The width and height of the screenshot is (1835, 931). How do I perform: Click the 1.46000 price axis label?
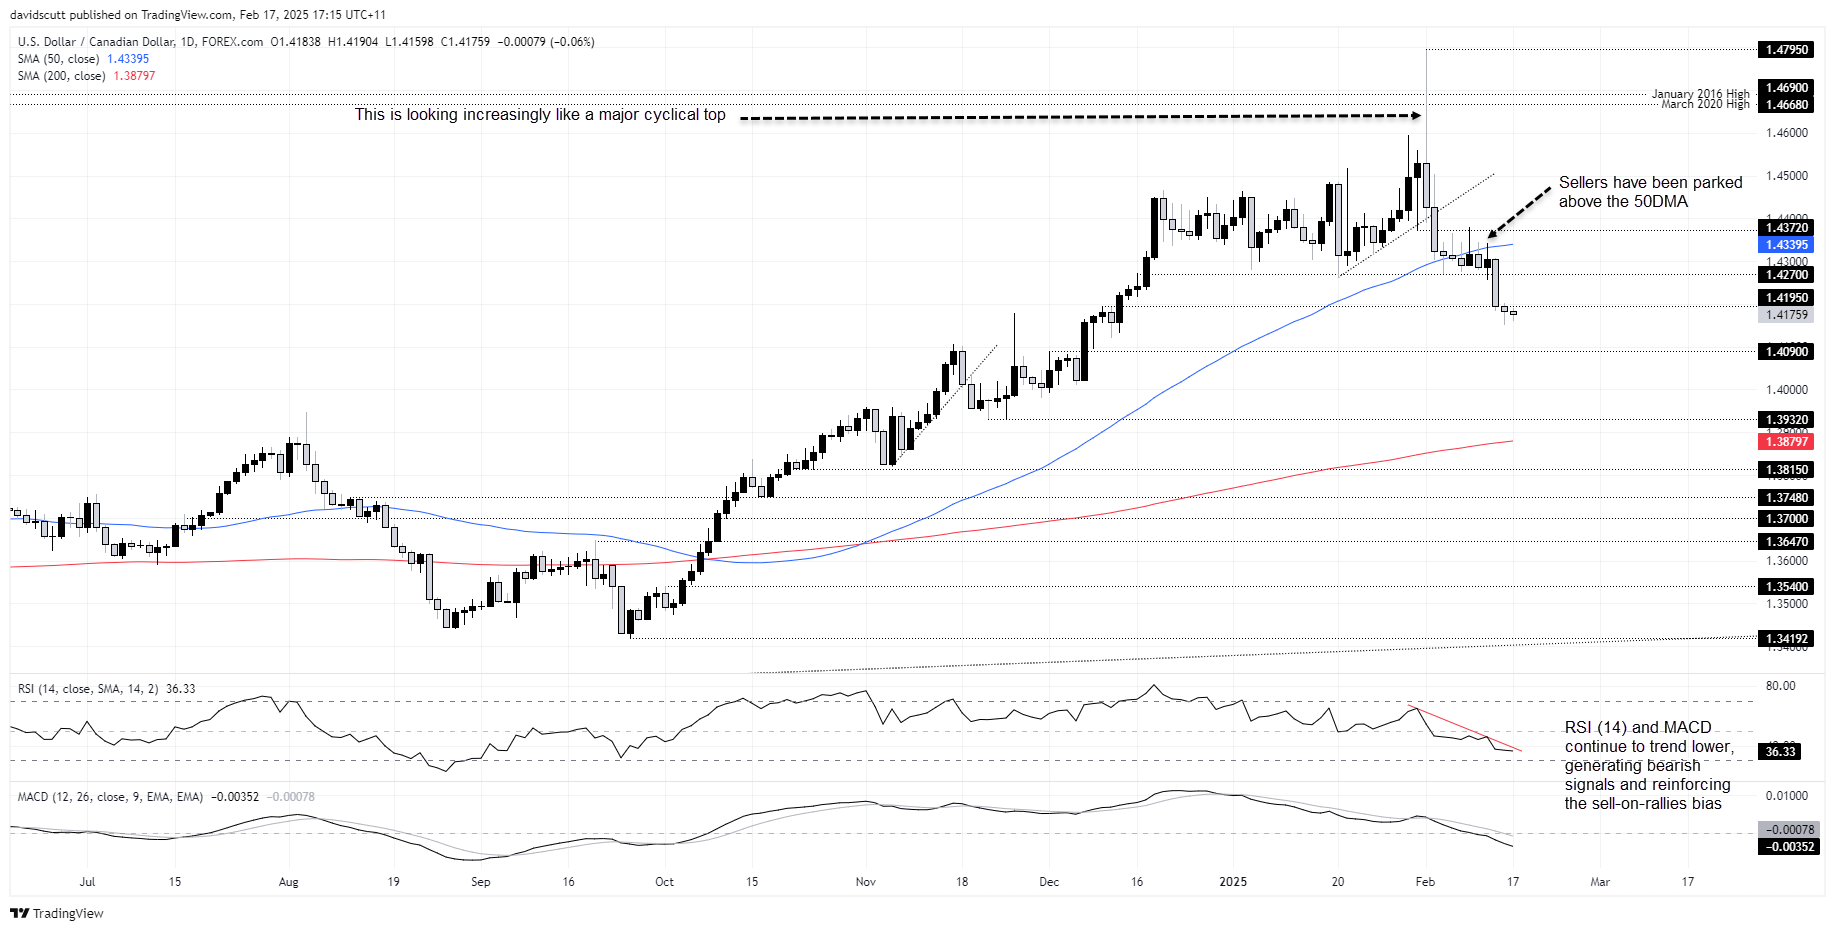(x=1787, y=133)
